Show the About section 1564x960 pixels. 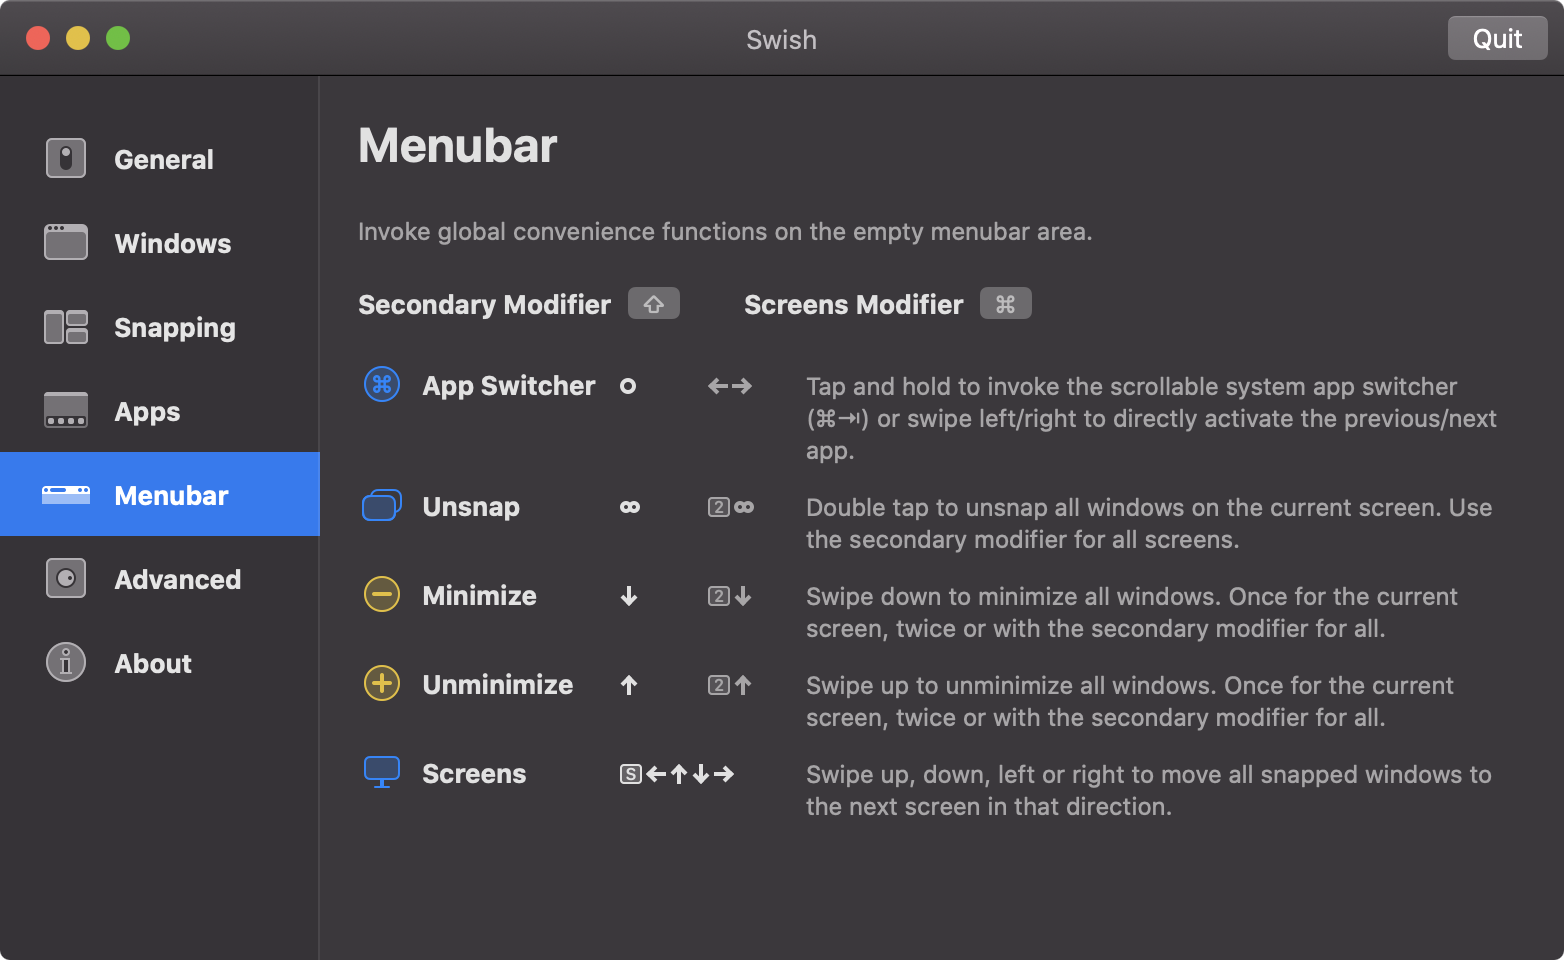click(x=160, y=662)
